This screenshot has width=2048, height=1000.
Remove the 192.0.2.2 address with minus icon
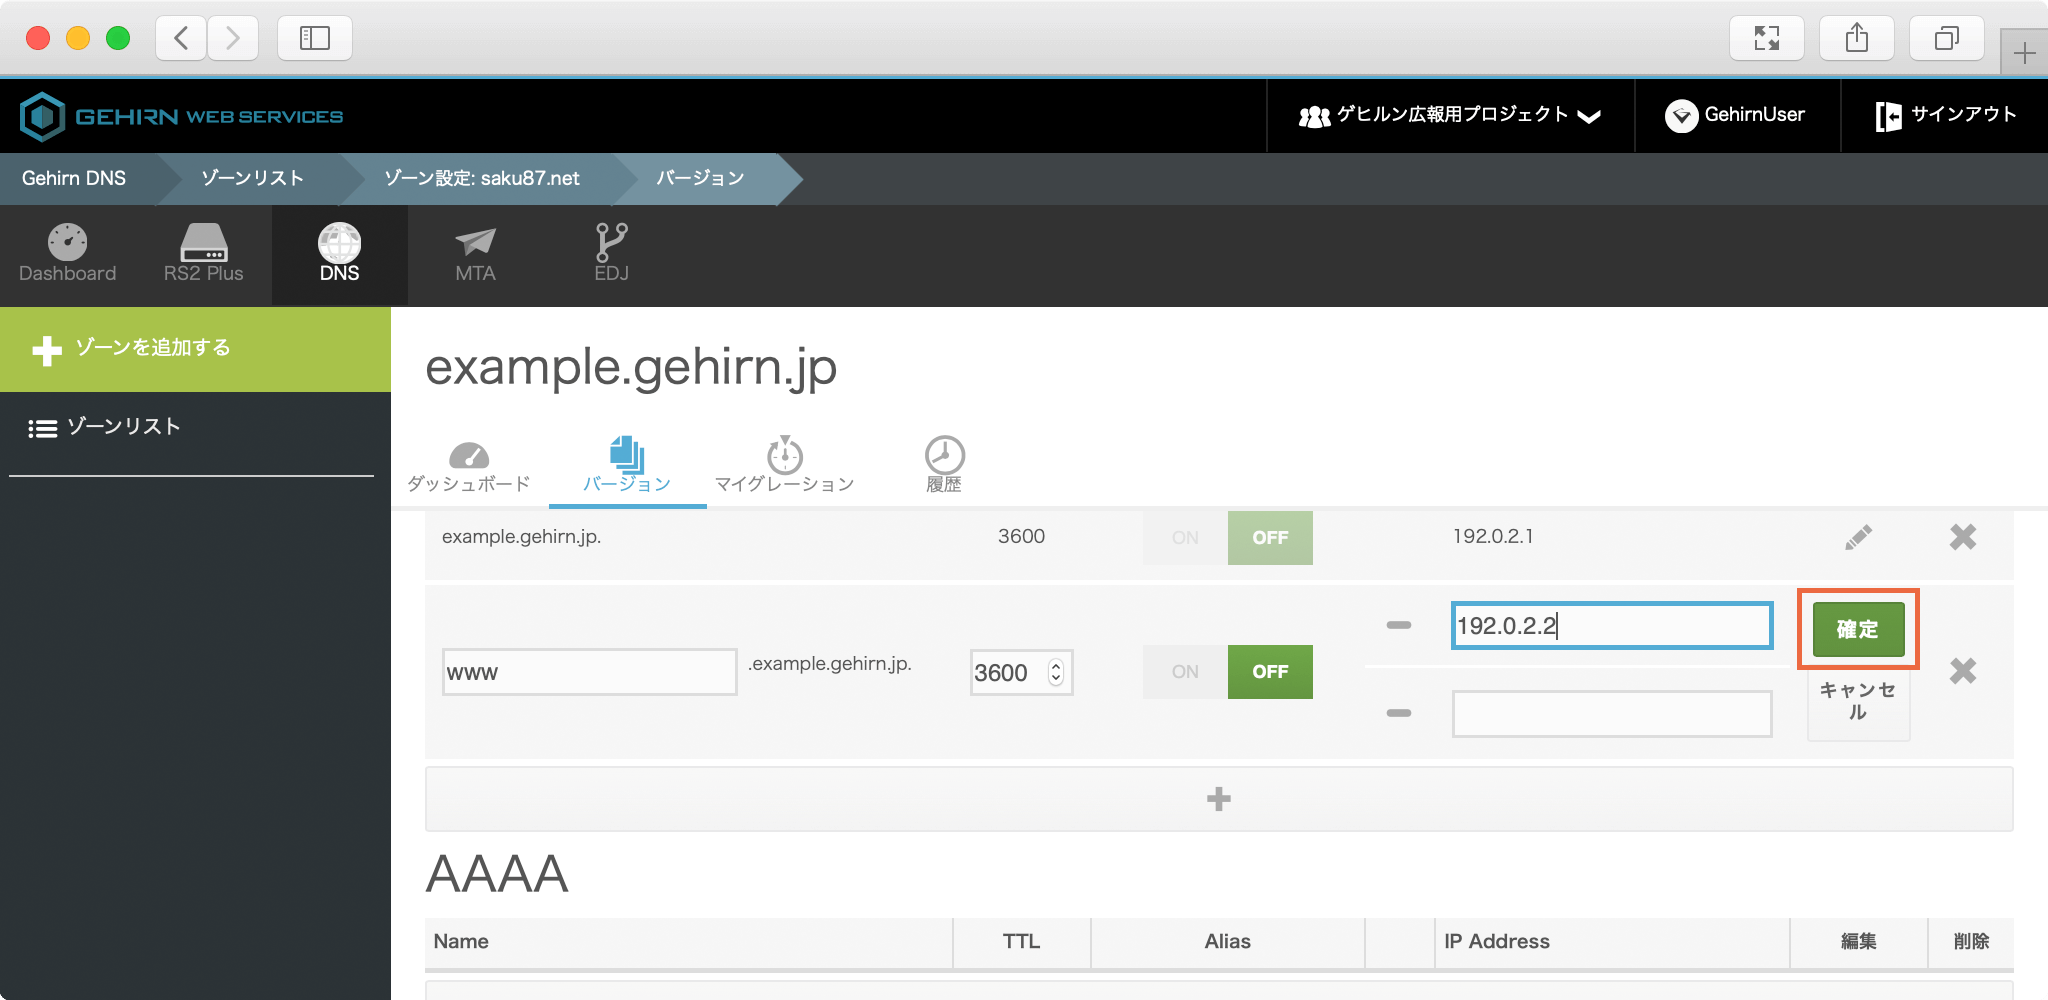pyautogui.click(x=1399, y=625)
